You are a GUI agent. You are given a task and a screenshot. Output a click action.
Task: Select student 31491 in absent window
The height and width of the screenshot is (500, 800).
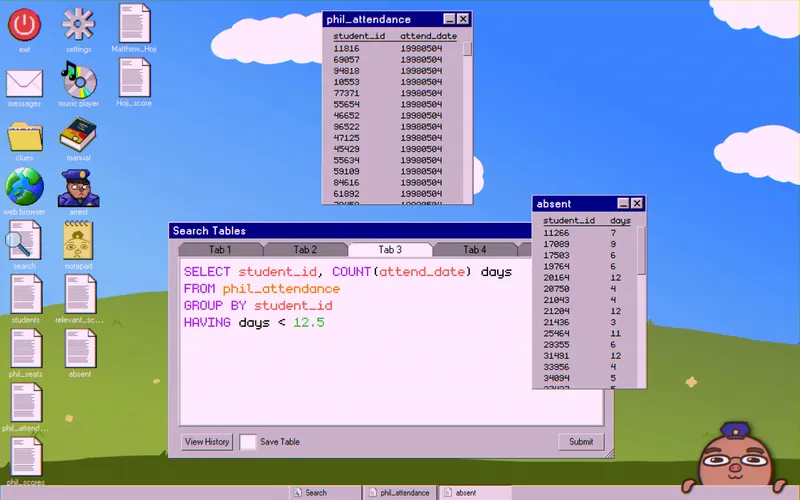(556, 356)
